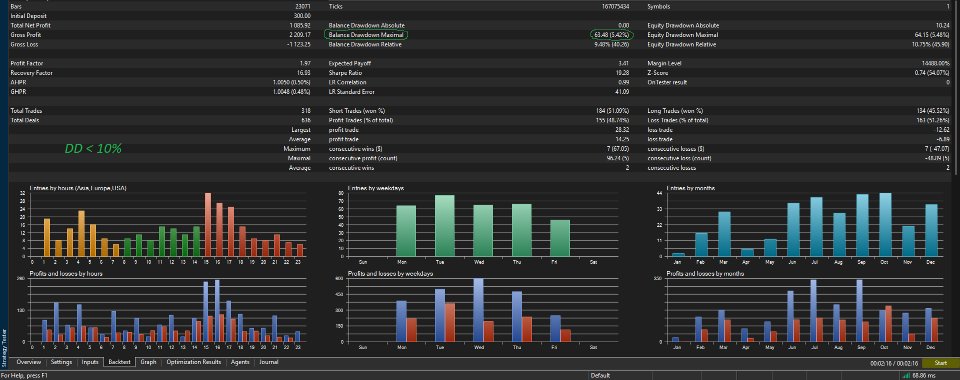Click the Loss Trades (% of total) label
This screenshot has width=960, height=380.
679,121
